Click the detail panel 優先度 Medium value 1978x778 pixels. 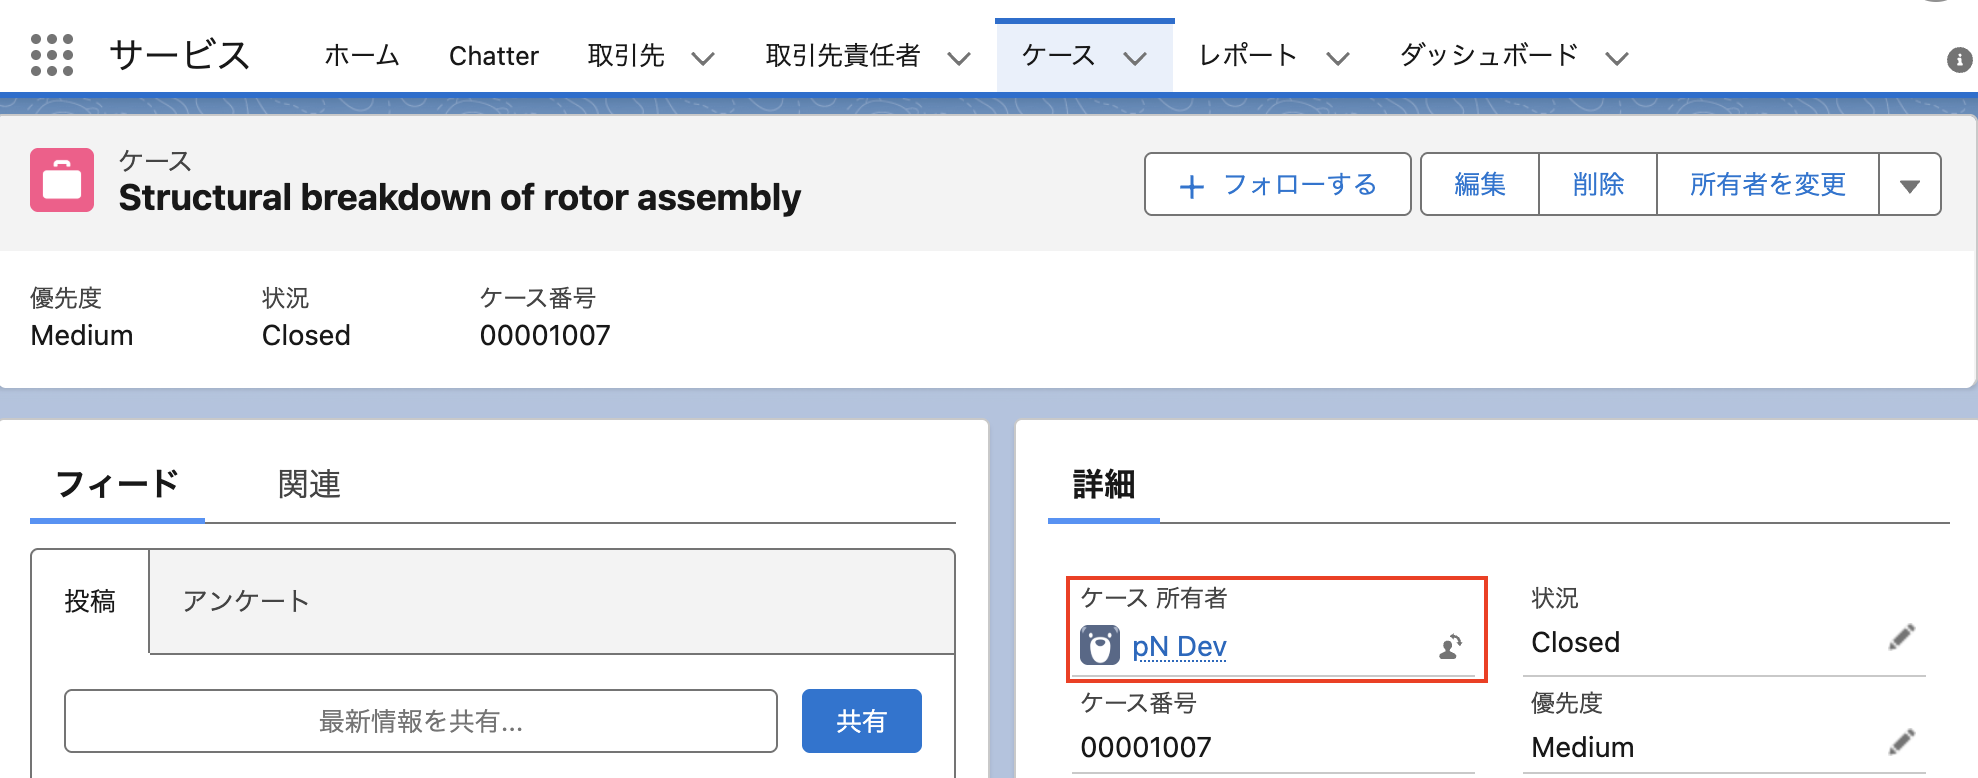tap(1583, 747)
